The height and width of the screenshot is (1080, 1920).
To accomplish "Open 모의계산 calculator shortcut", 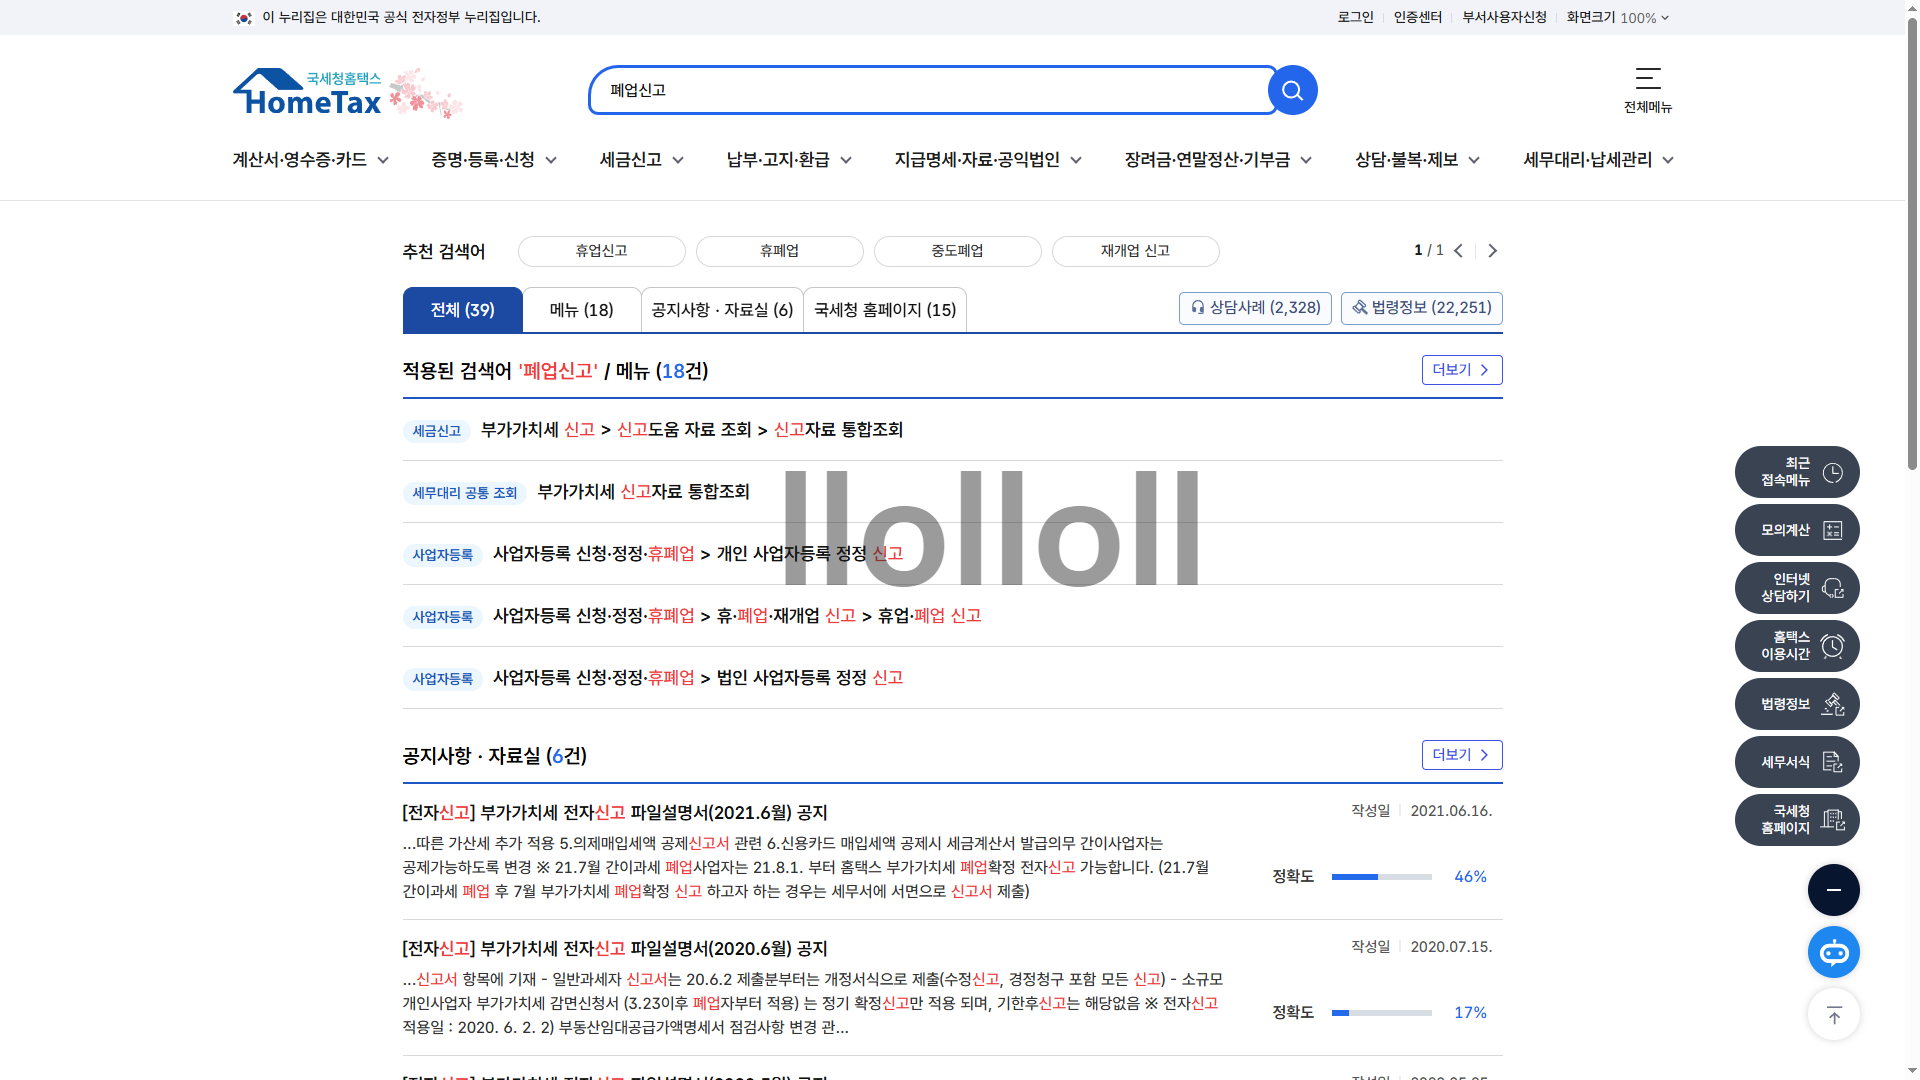I will pyautogui.click(x=1796, y=530).
